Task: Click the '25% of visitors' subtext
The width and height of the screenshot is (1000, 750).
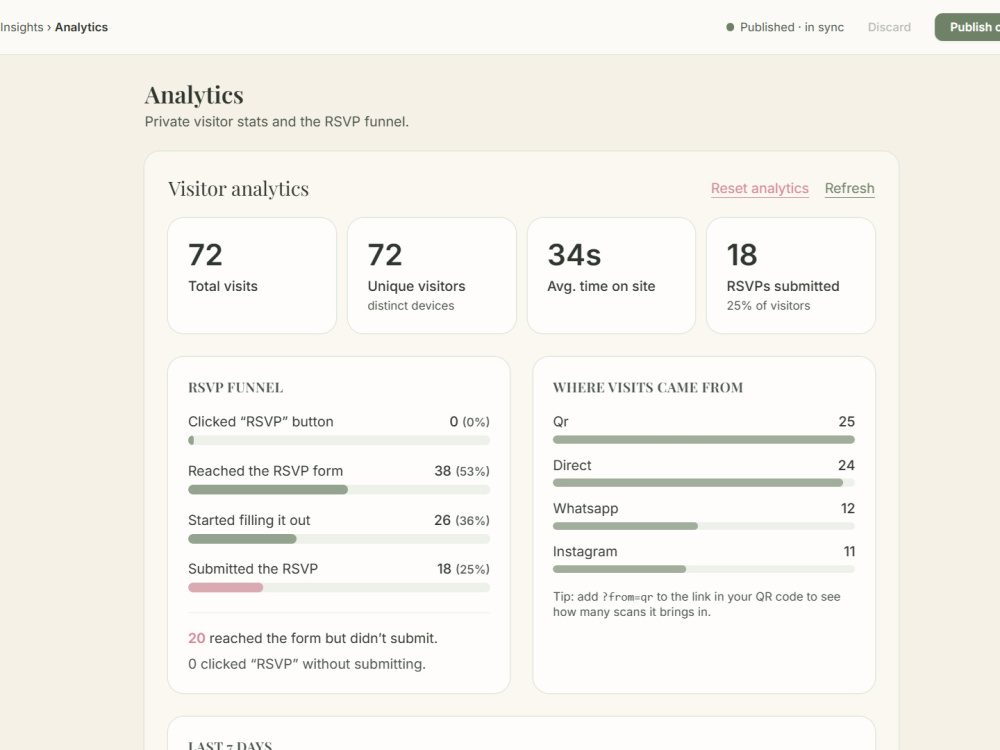Action: 768,305
